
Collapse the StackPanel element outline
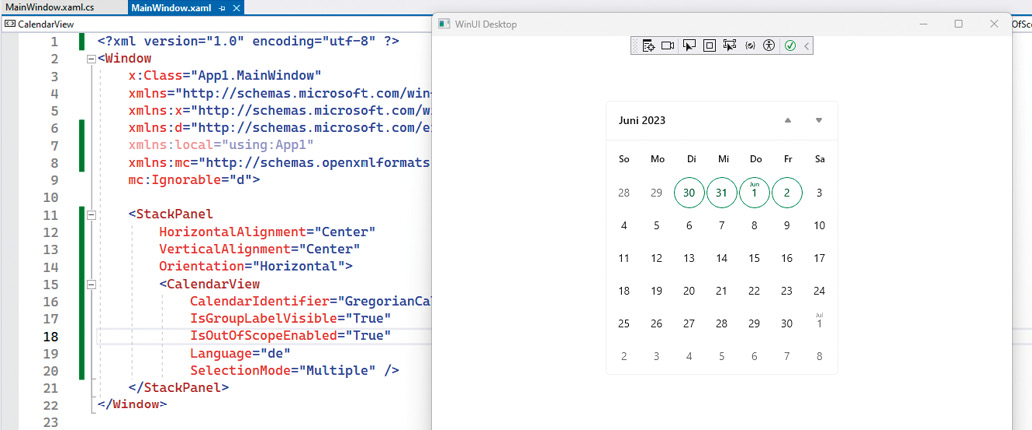pos(91,214)
